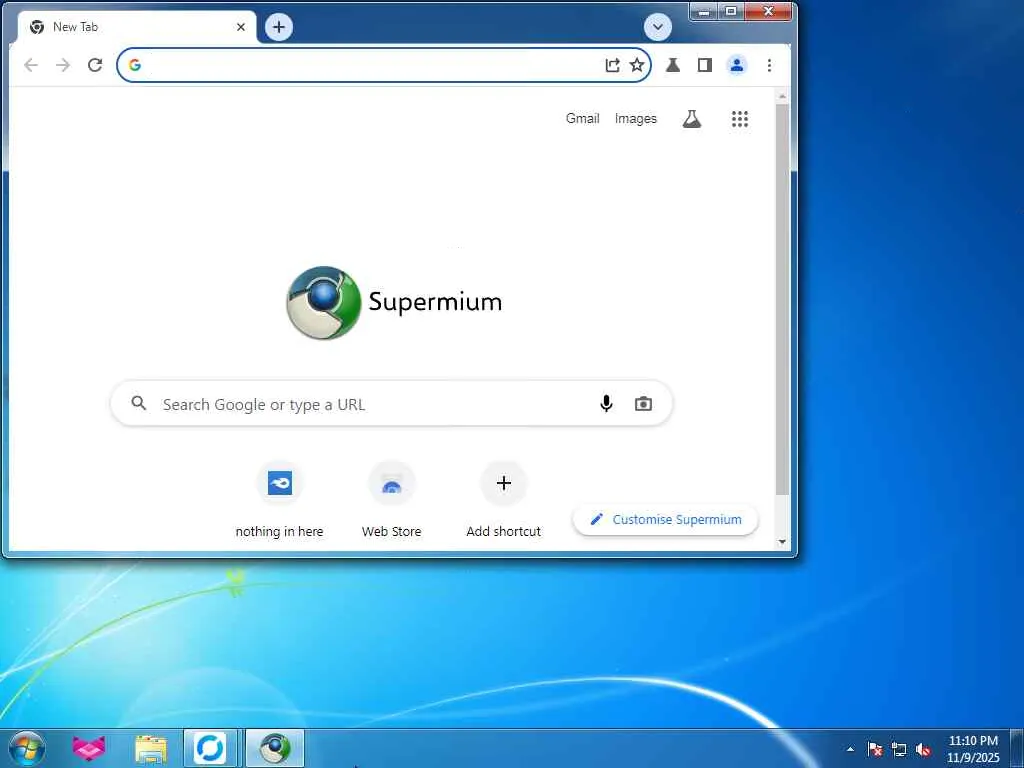This screenshot has height=768, width=1024.
Task: Open the three-dot browser menu
Action: coord(769,65)
